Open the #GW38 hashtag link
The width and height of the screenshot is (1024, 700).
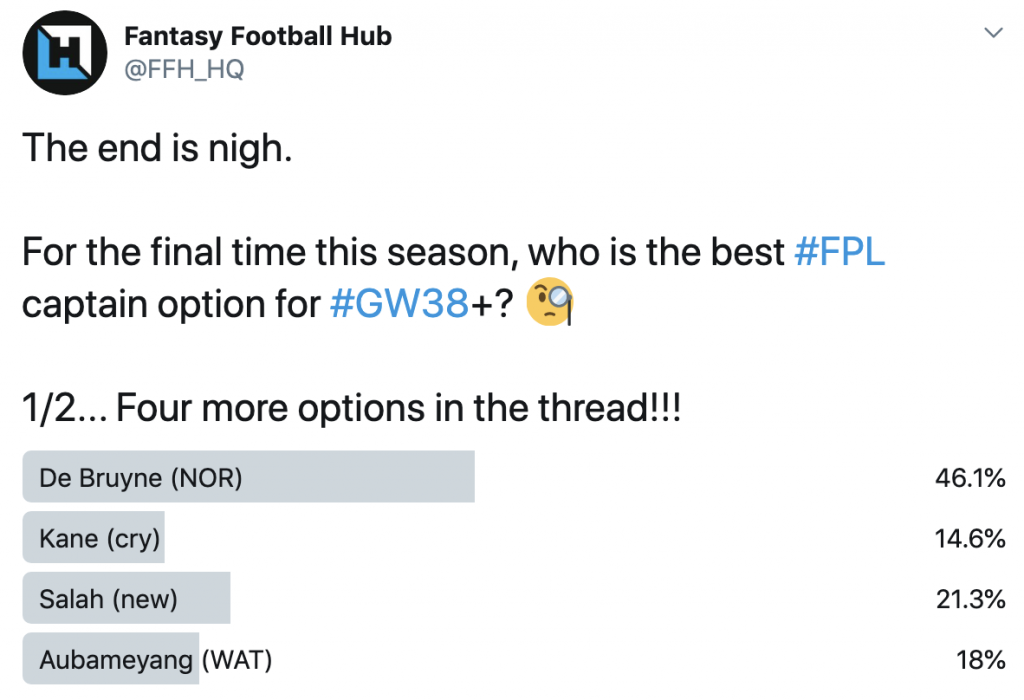(x=400, y=304)
